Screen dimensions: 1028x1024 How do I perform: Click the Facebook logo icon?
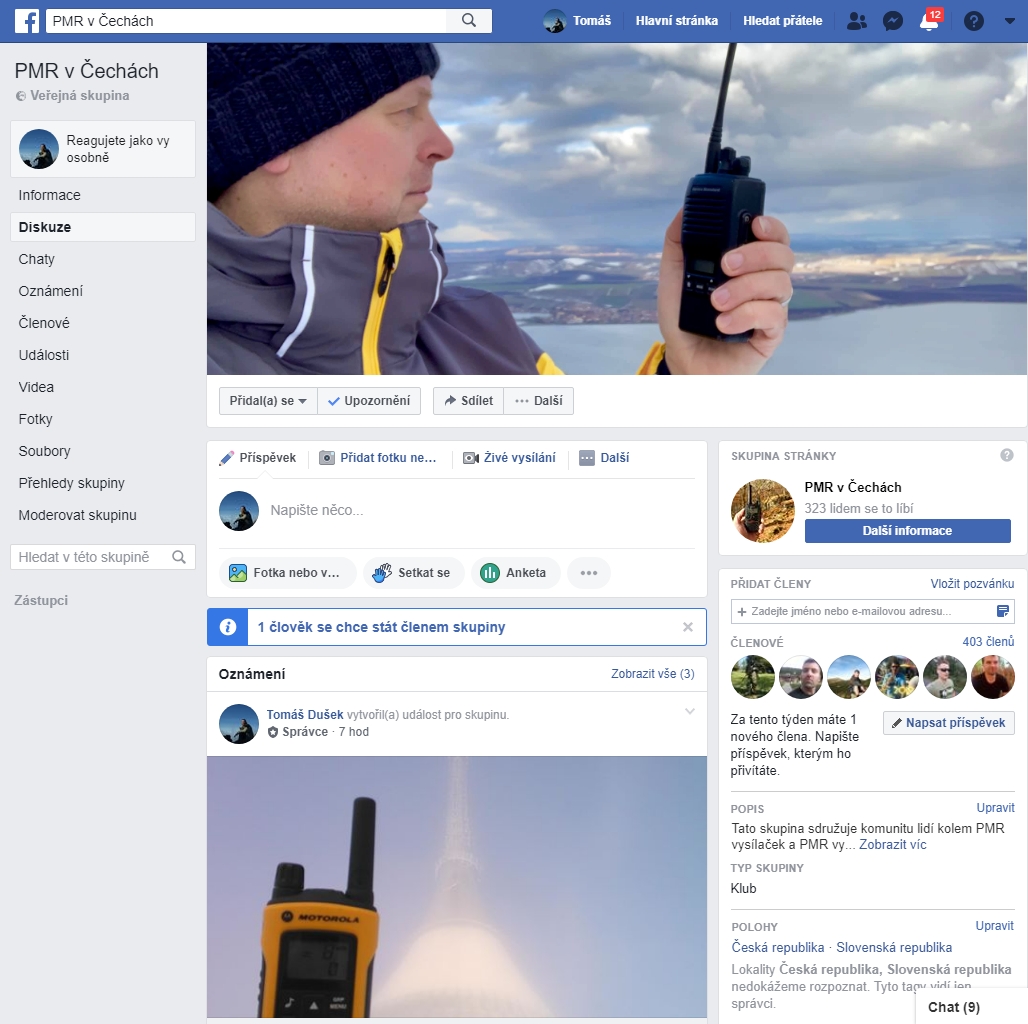pos(27,21)
